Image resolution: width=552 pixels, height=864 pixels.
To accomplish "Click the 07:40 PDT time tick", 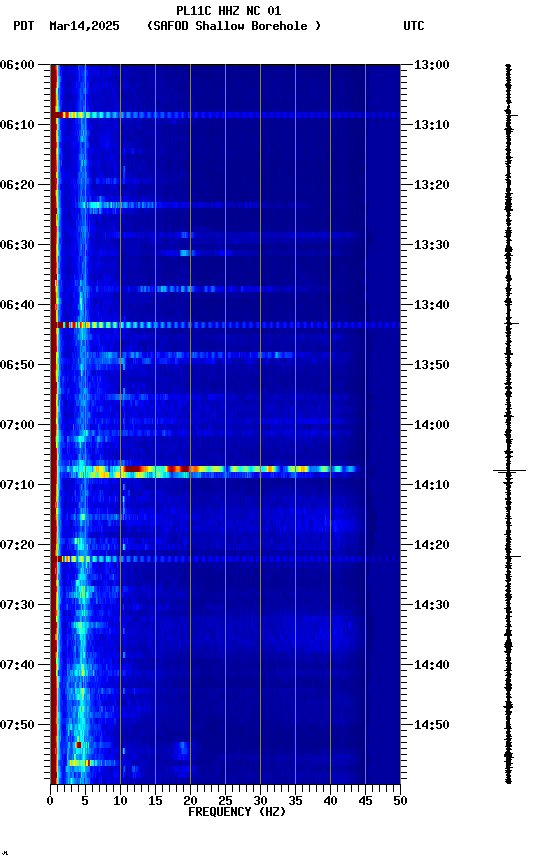I will point(17,665).
